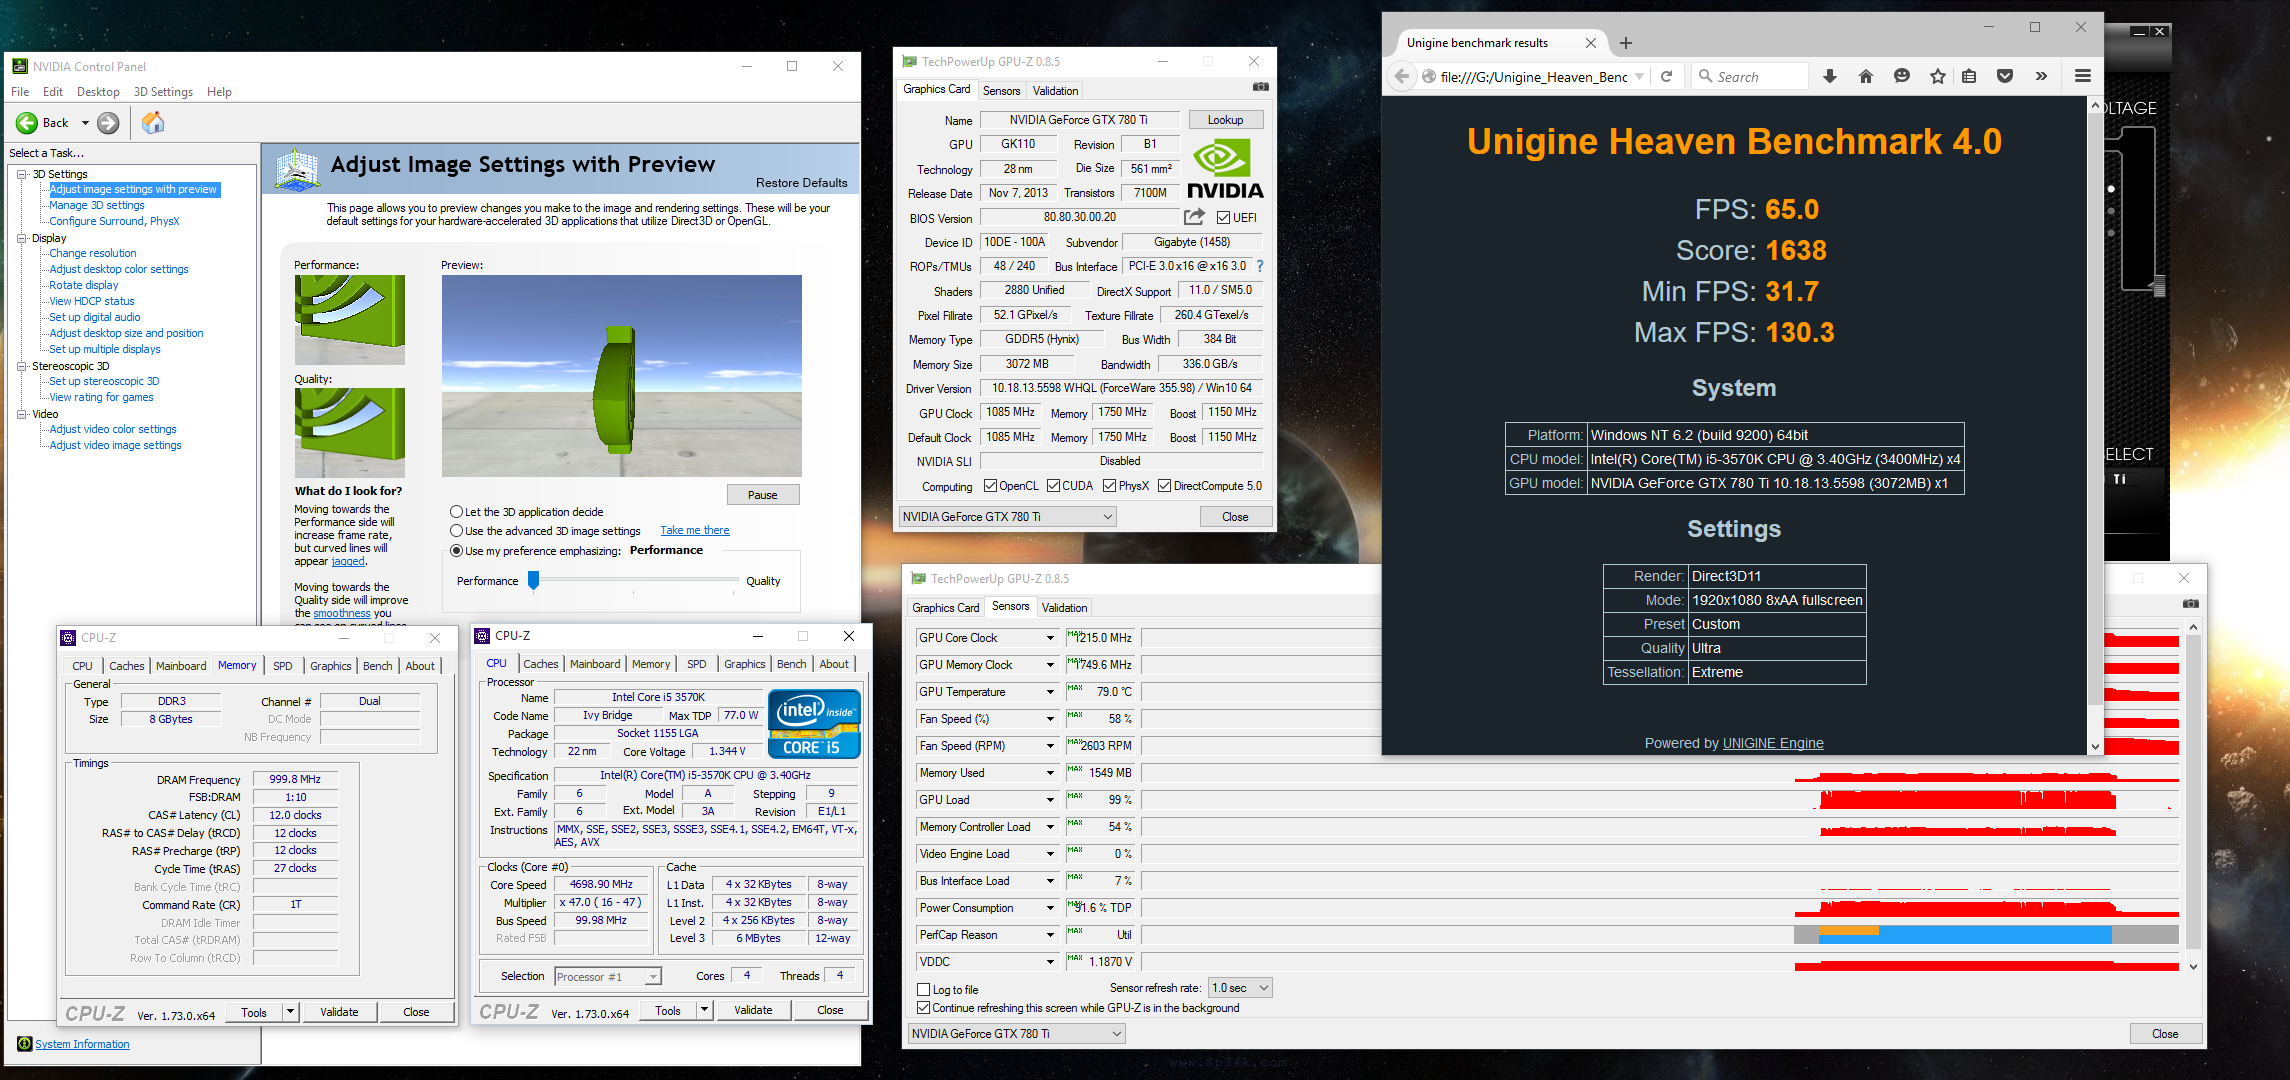Click the Performance-Quality preference slider
The height and width of the screenshot is (1080, 2290).
click(x=533, y=580)
